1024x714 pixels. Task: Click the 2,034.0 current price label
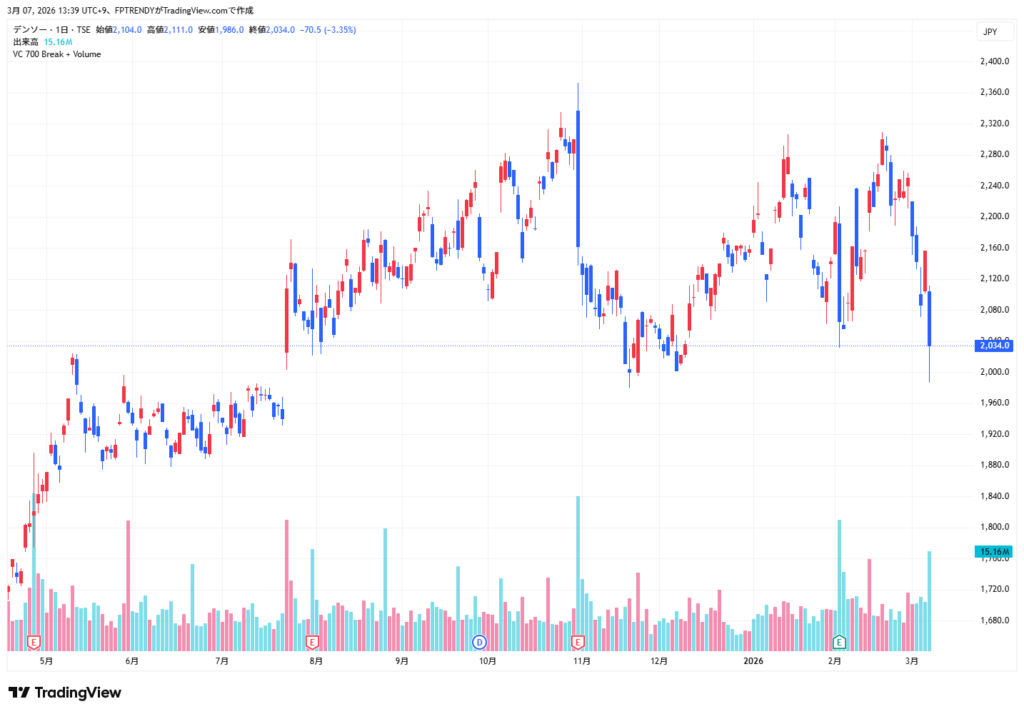[x=995, y=346]
